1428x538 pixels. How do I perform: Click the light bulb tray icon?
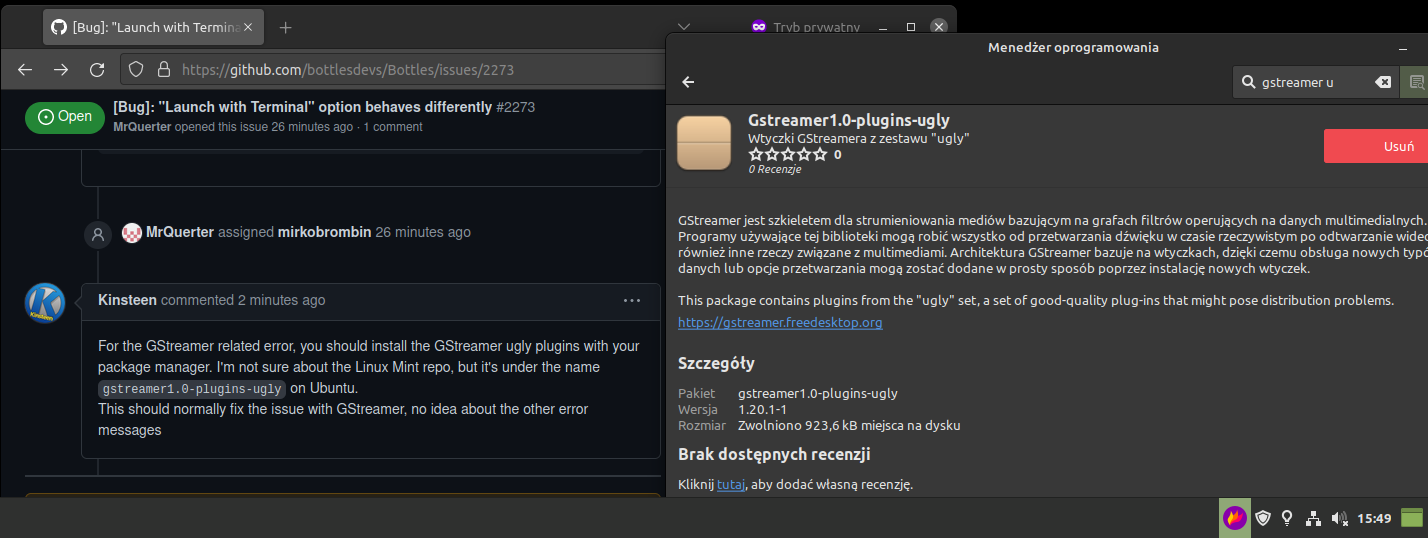pyautogui.click(x=1287, y=518)
